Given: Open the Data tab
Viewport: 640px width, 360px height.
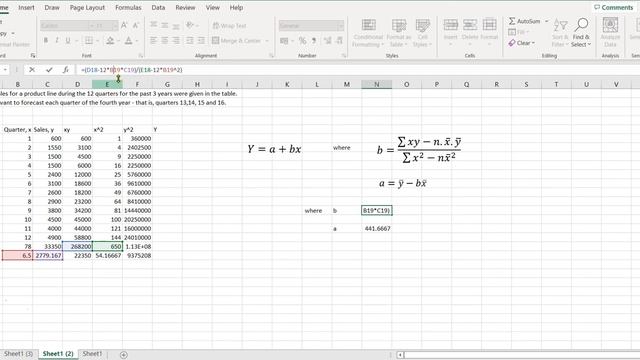Looking at the screenshot, I should pos(158,7).
